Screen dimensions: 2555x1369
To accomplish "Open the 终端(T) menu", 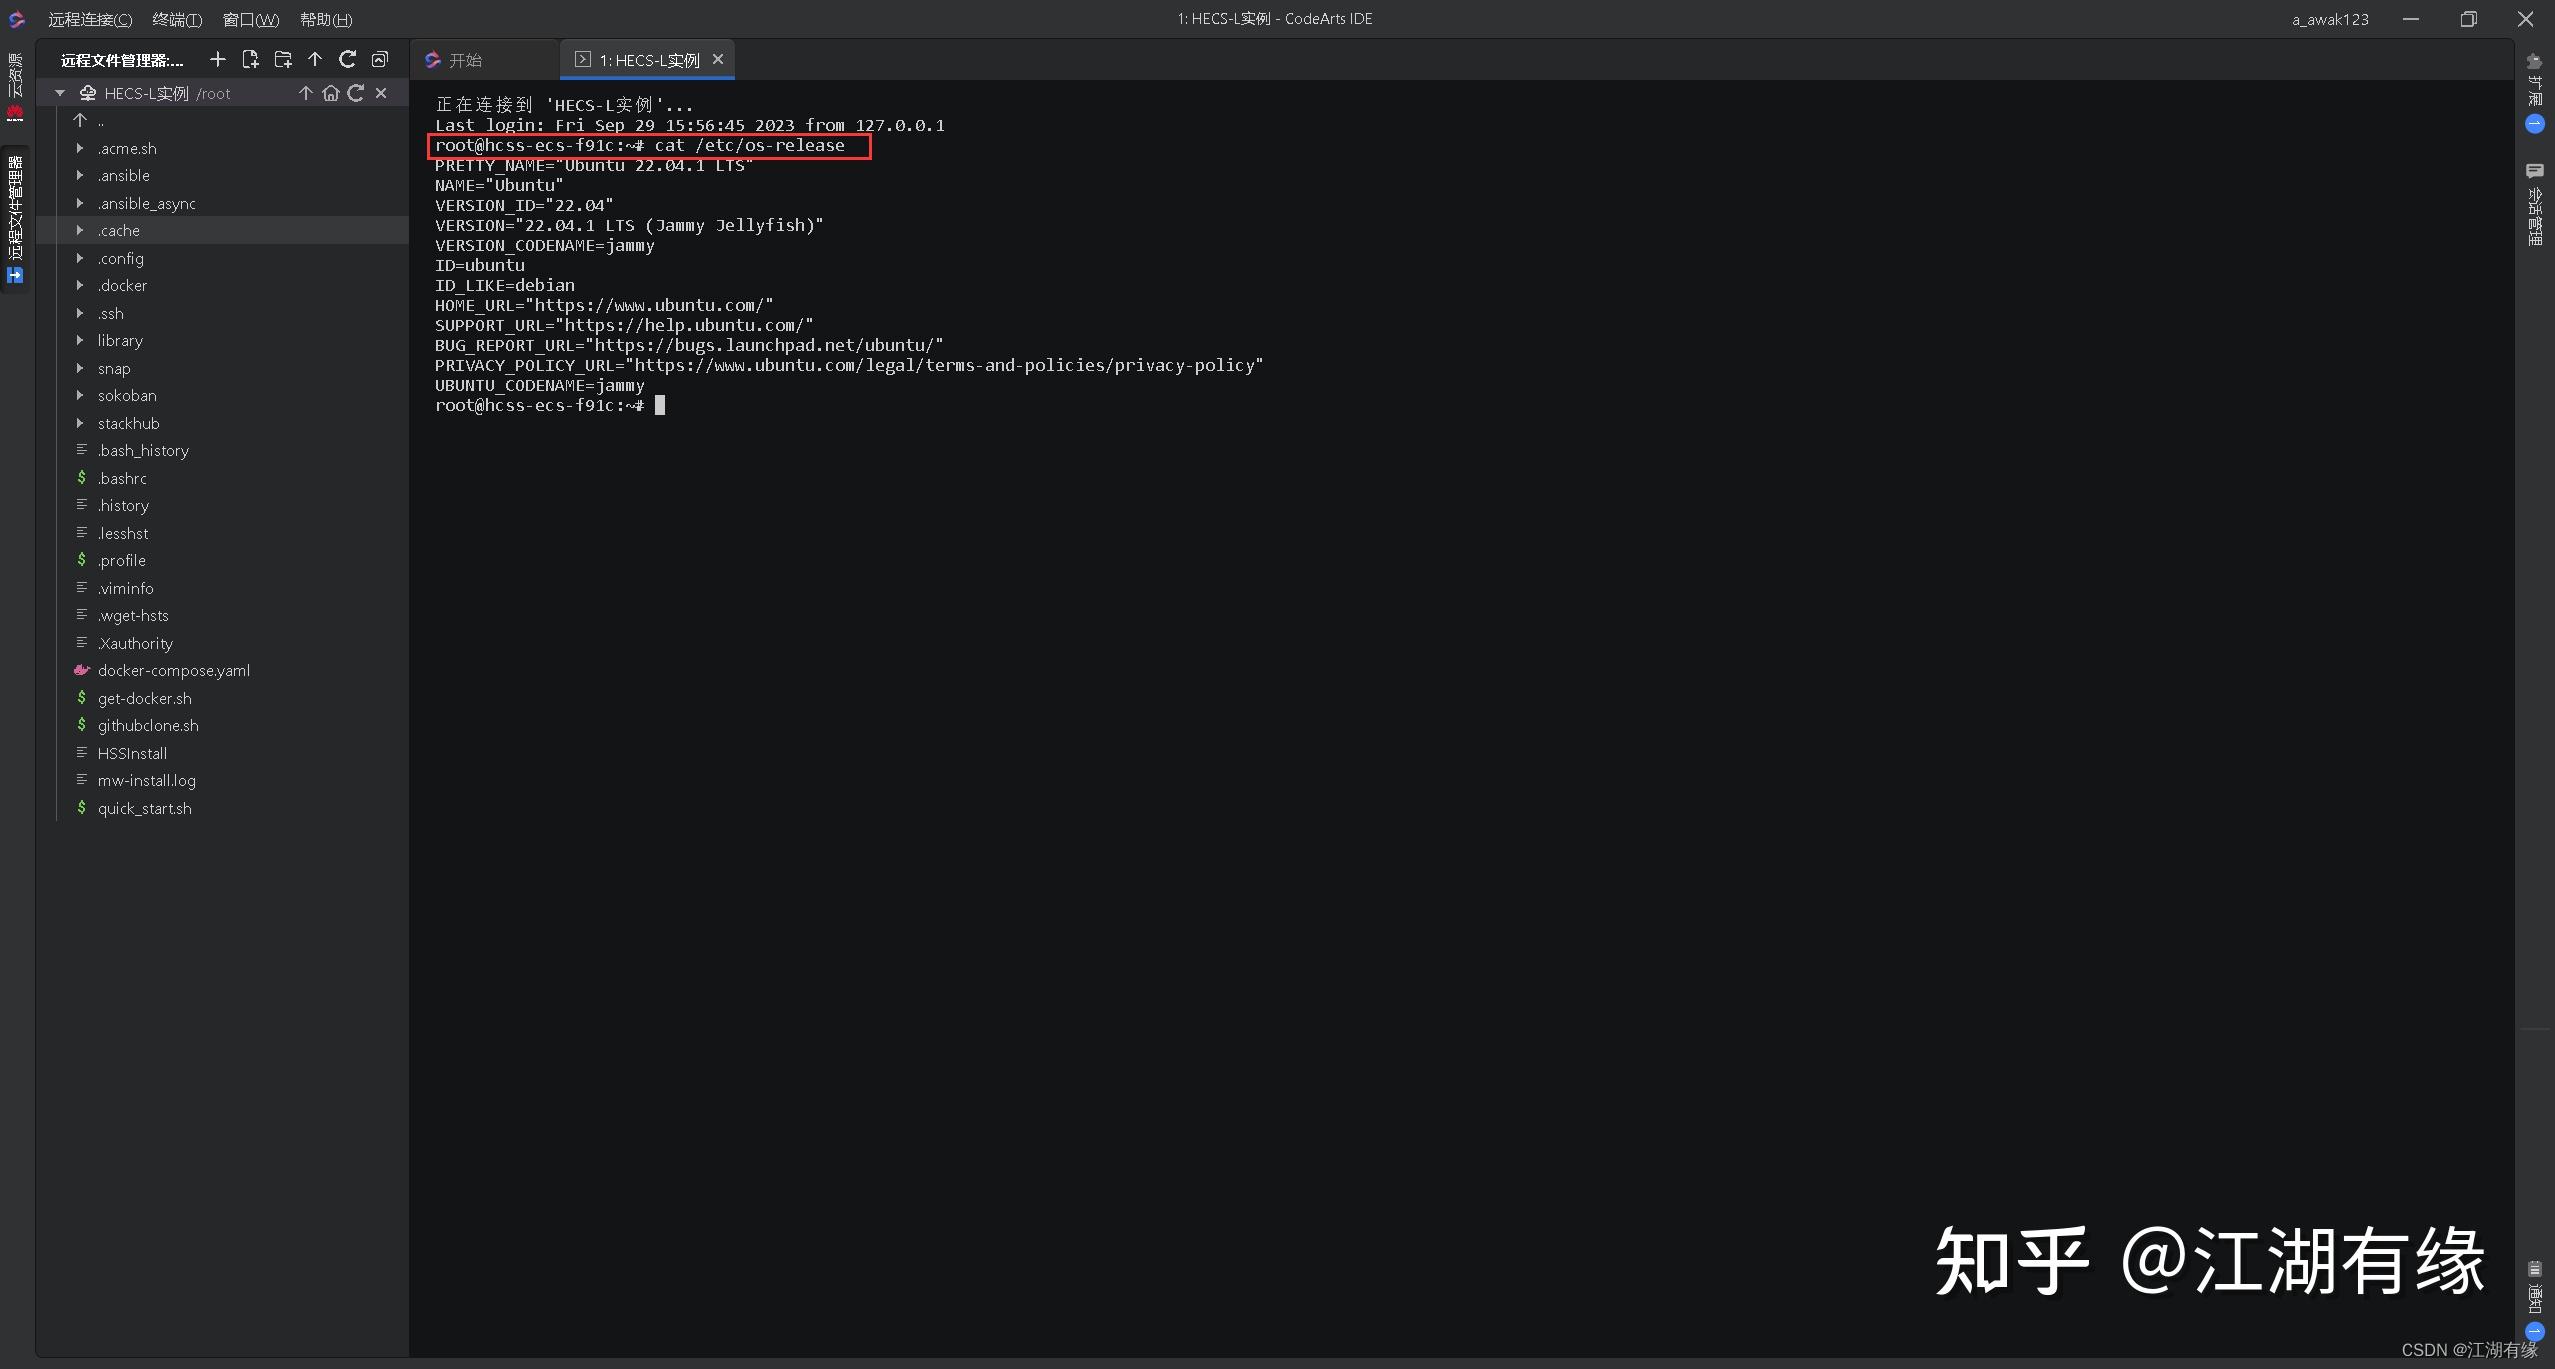I will pyautogui.click(x=177, y=19).
